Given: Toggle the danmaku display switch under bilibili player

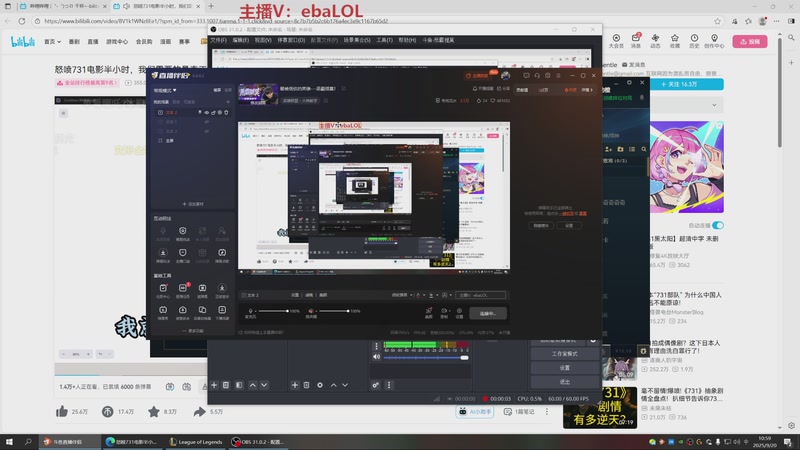Looking at the screenshot, I should click(170, 387).
